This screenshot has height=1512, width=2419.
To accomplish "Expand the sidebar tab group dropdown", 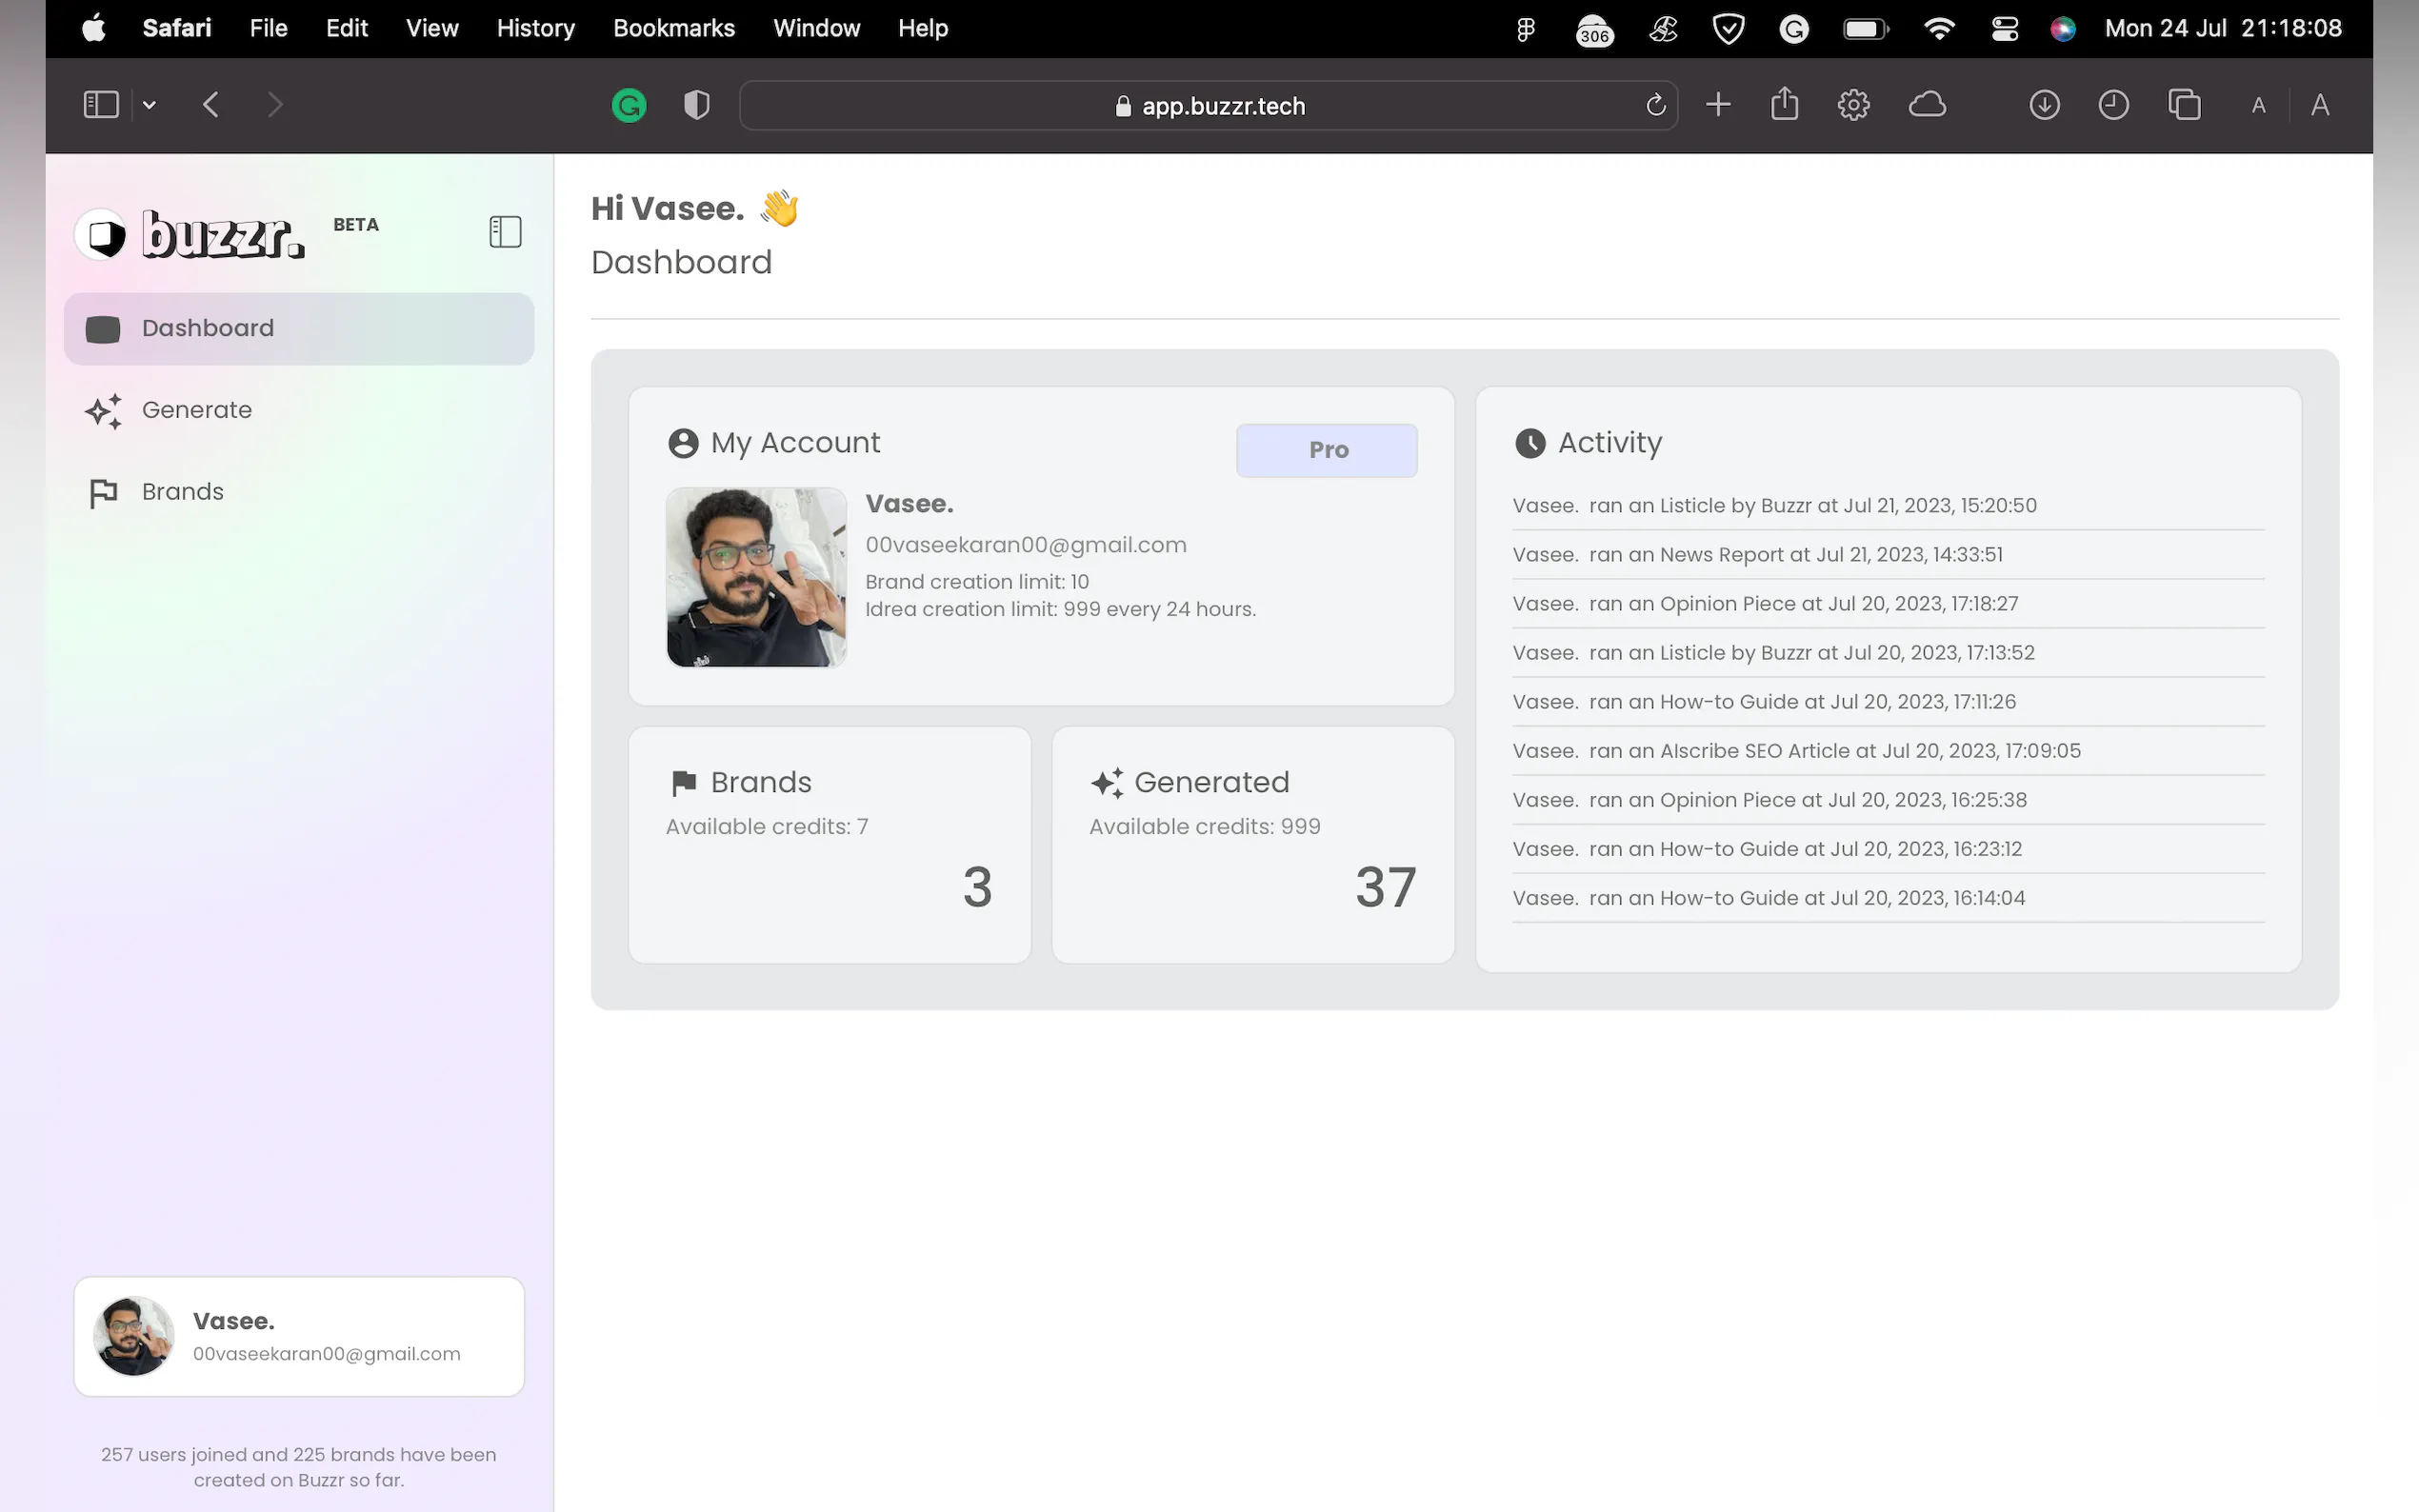I will [149, 105].
